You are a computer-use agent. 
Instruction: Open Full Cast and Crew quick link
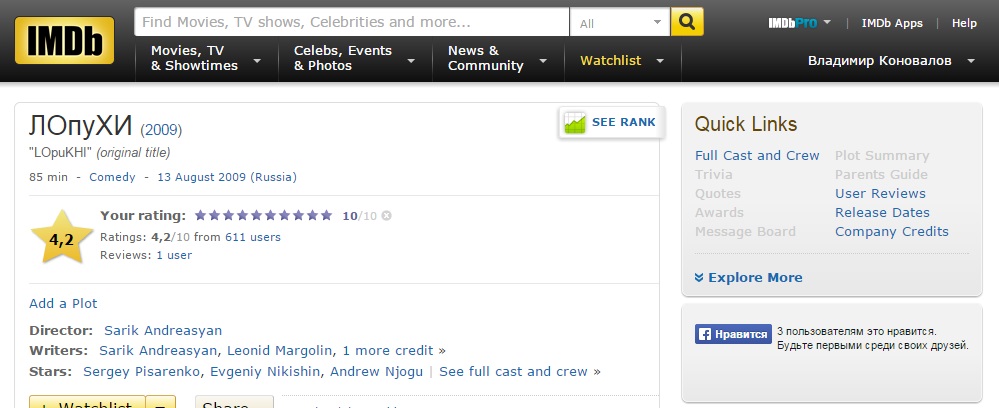click(757, 156)
